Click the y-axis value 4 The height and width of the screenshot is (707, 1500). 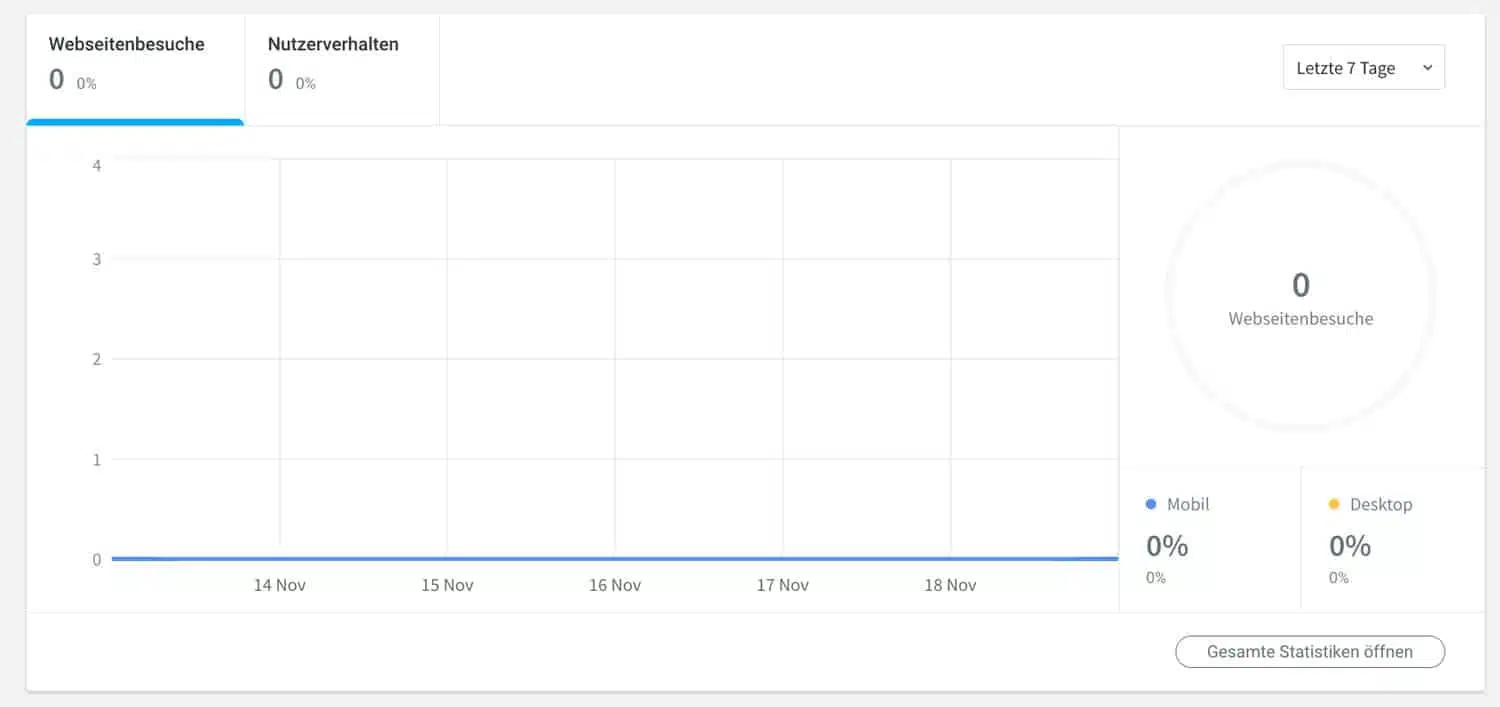tap(97, 166)
